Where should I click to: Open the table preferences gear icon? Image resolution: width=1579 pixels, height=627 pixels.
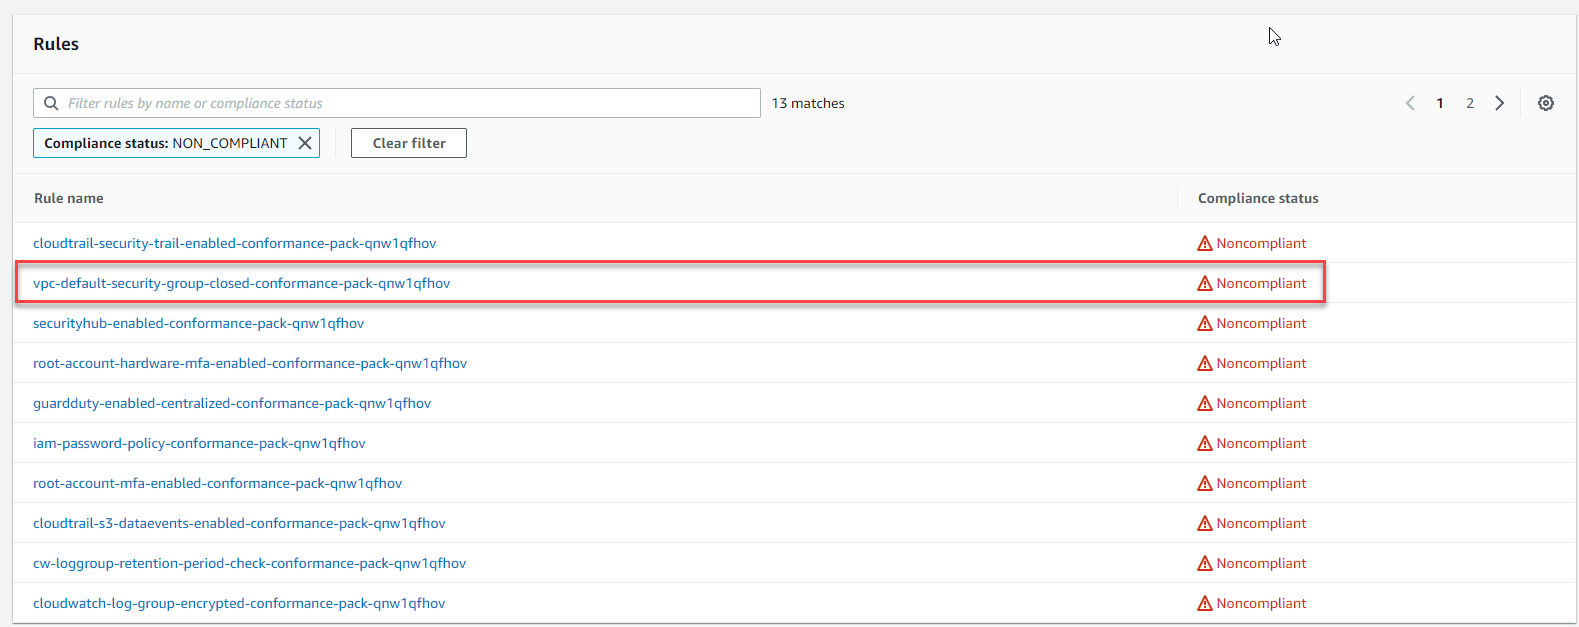(x=1545, y=103)
